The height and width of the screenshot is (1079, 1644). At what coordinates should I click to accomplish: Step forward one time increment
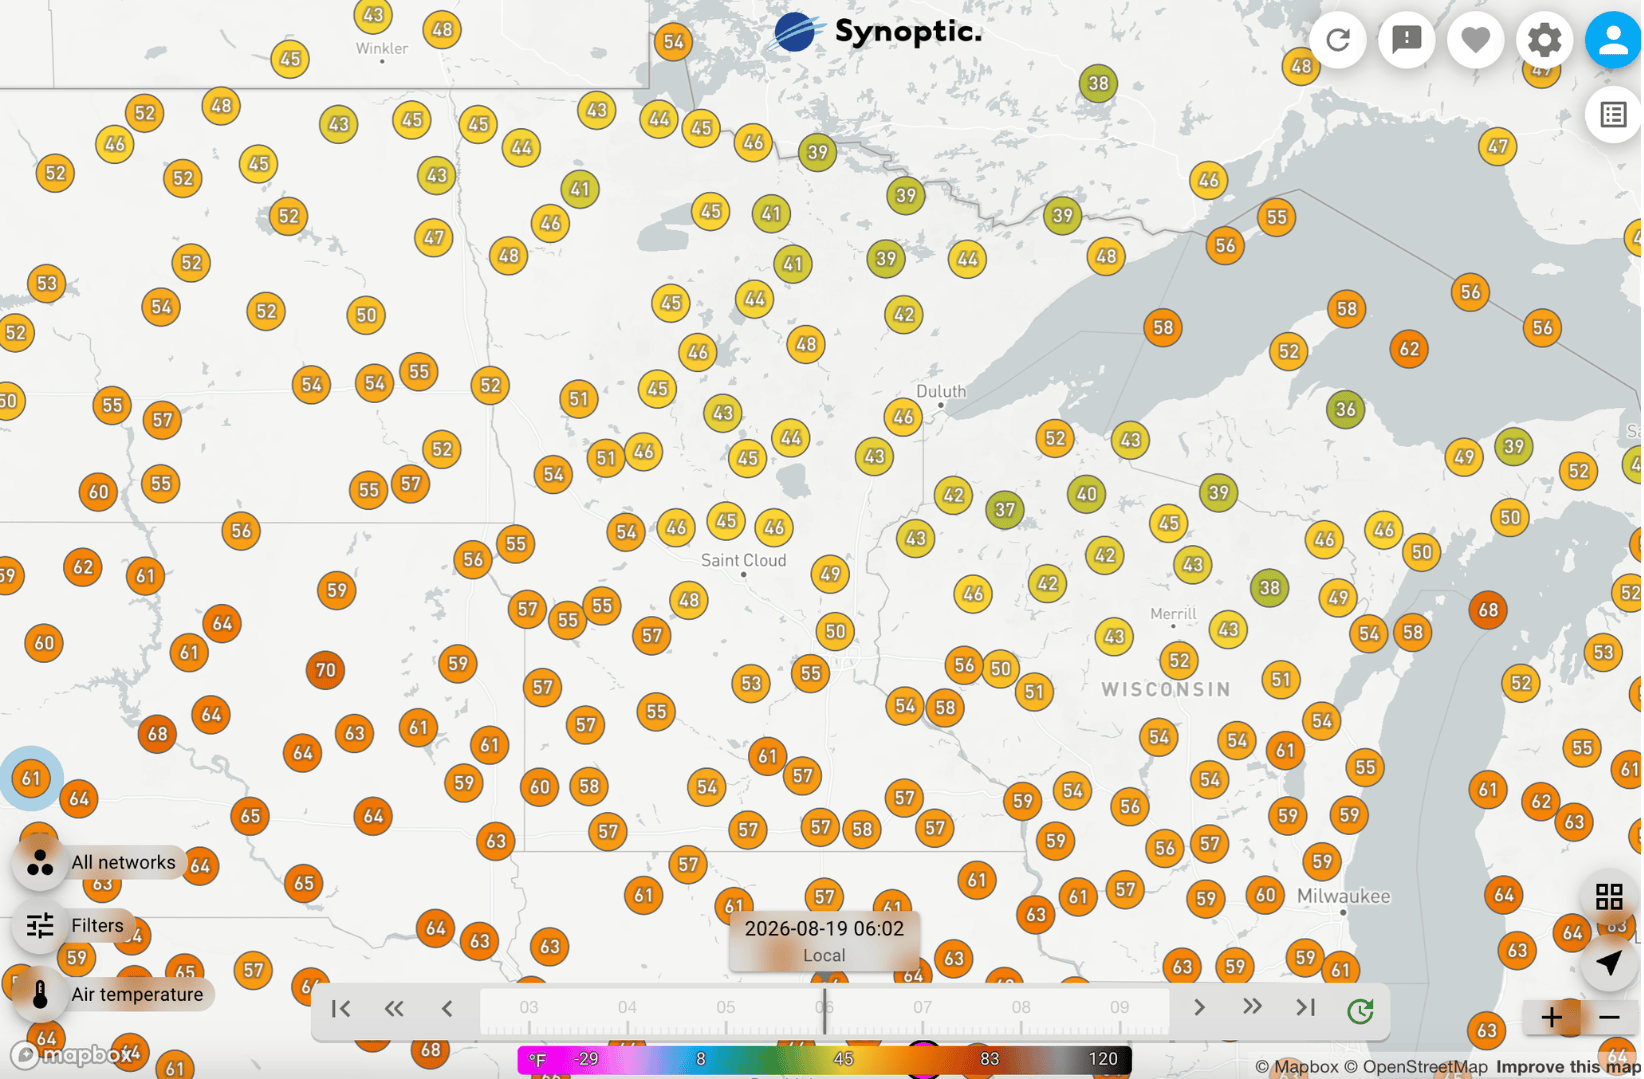[1199, 1008]
